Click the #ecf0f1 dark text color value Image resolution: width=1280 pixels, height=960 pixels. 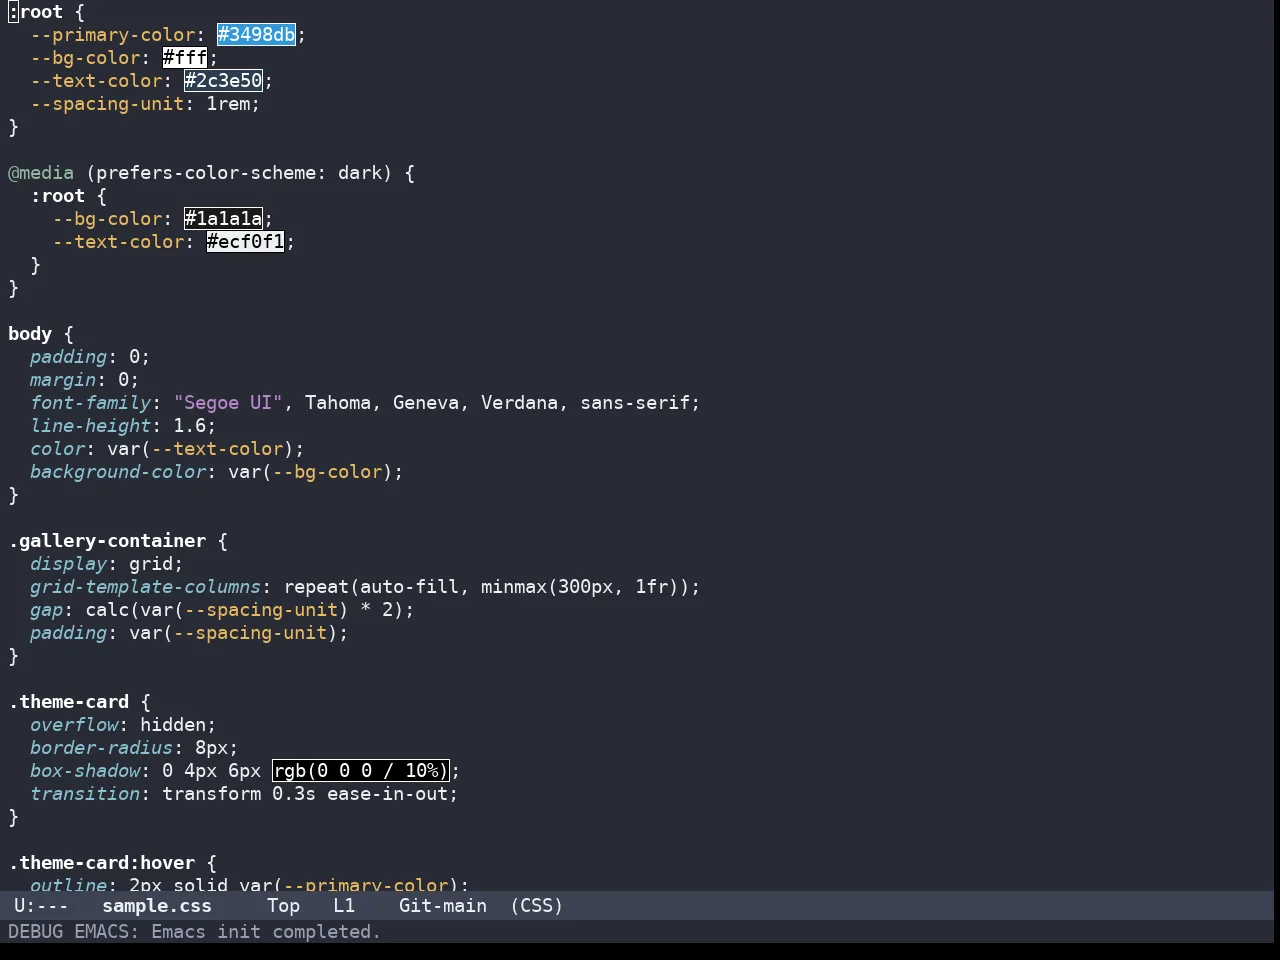[x=246, y=242]
